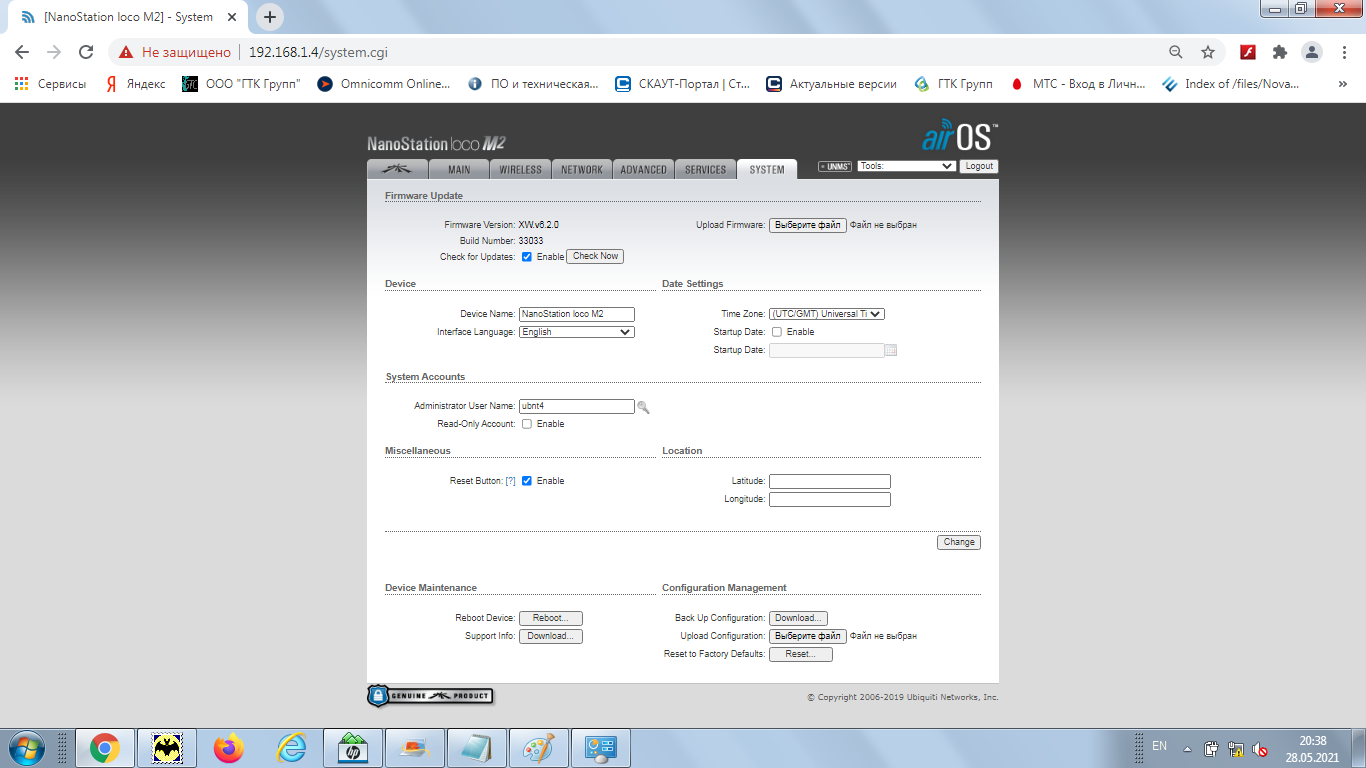Screen dimensions: 1366x768
Task: Open the СКАУТ-Портал bookmark
Action: [x=683, y=84]
